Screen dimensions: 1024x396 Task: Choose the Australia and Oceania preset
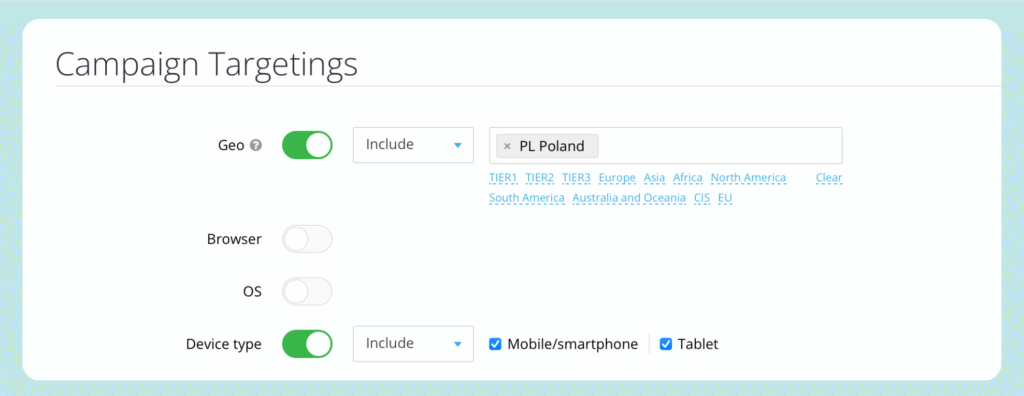tap(629, 198)
